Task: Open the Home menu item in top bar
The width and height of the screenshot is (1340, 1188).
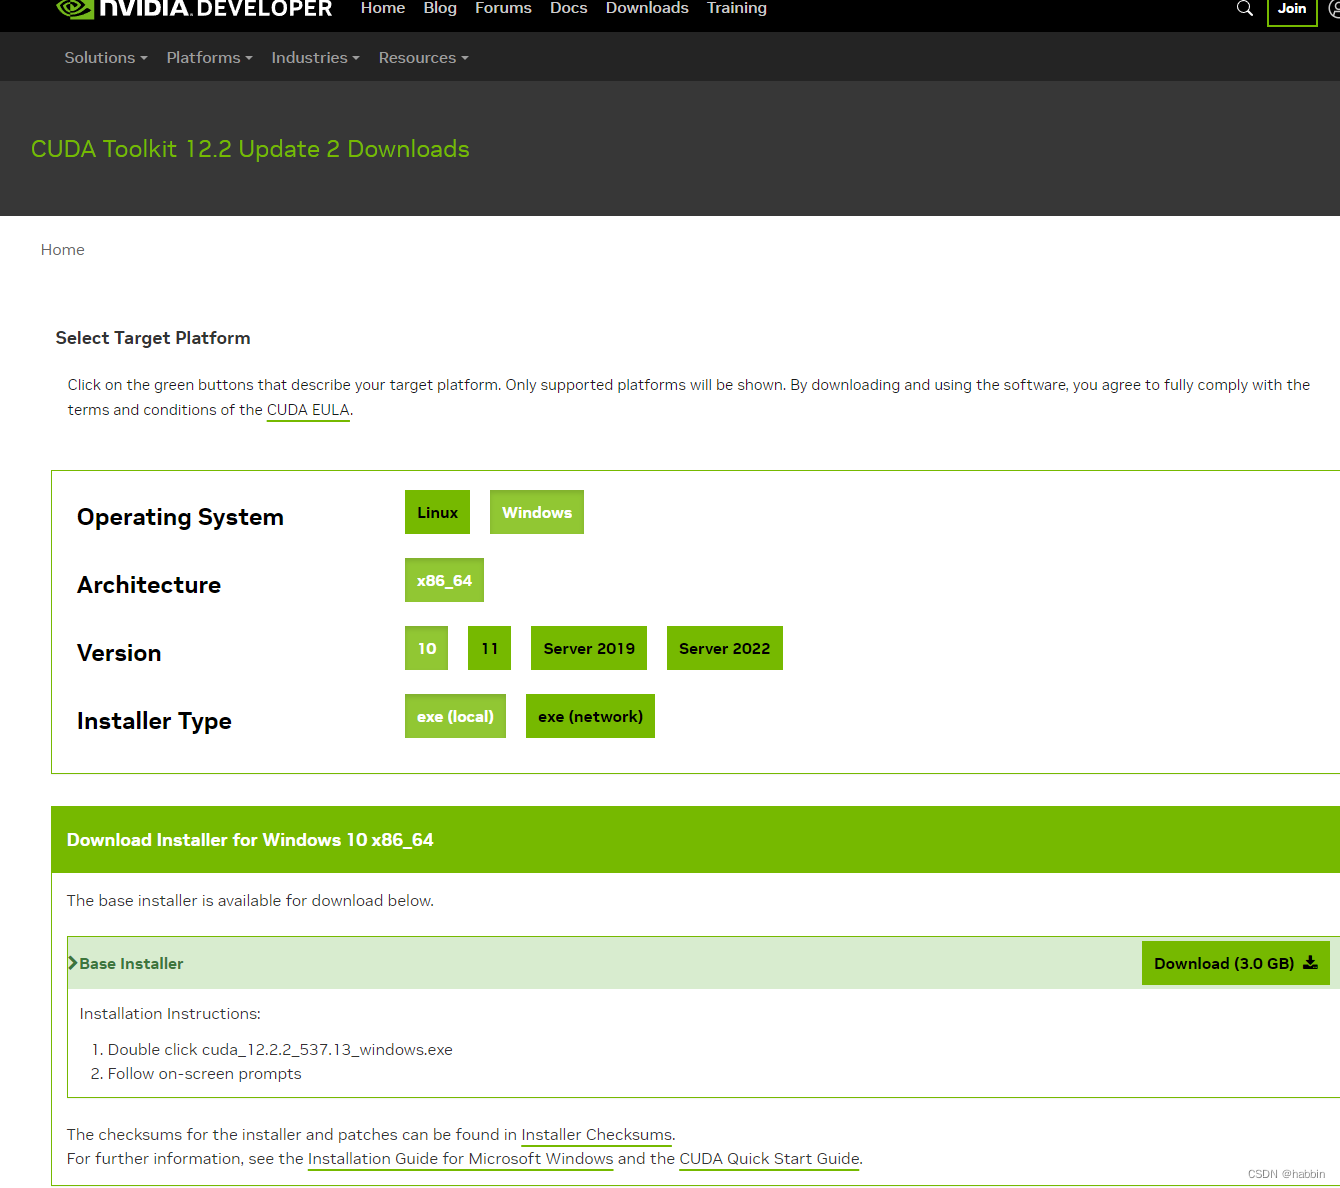Action: coord(383,8)
